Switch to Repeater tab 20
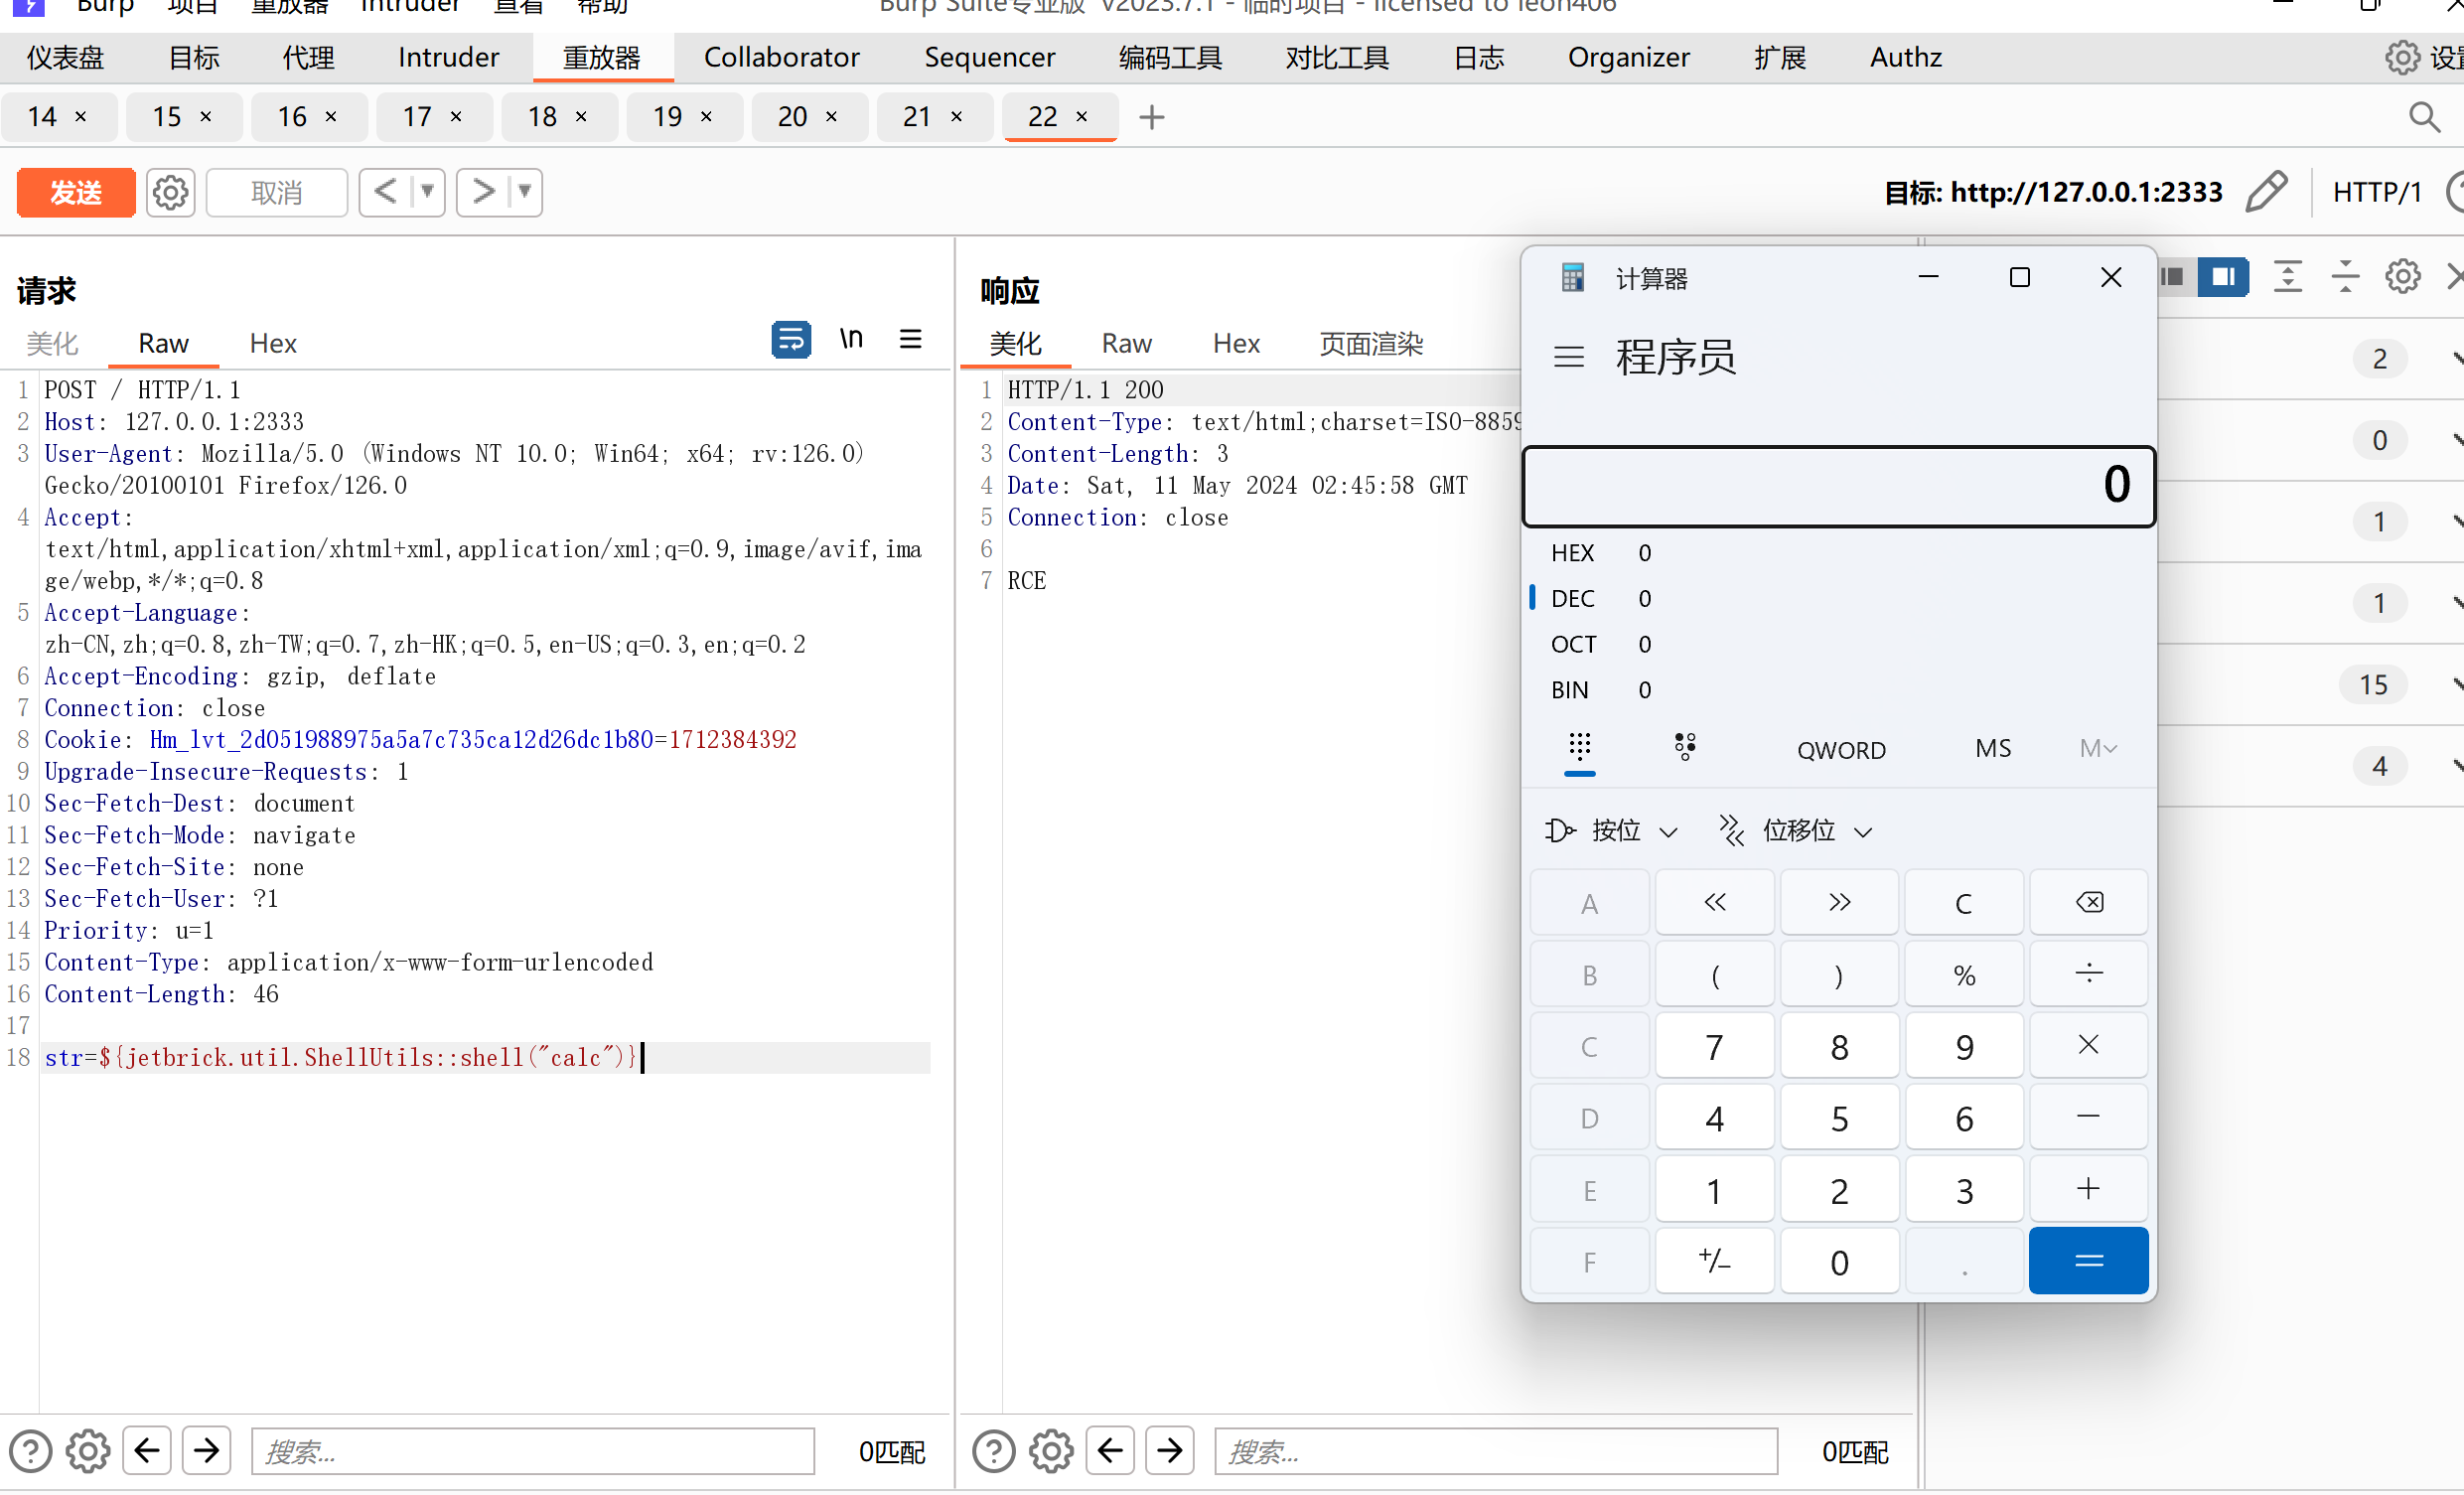Viewport: 2464px width, 1495px height. [792, 117]
